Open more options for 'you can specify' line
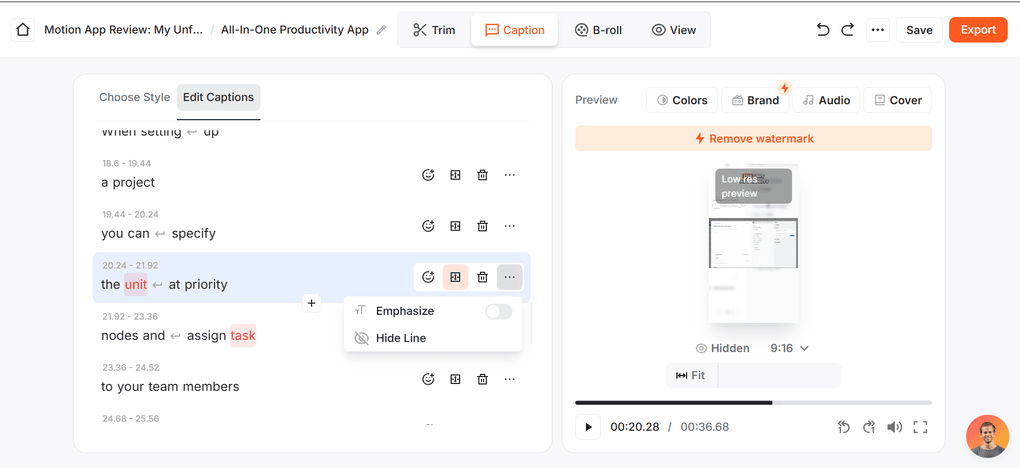 pos(510,226)
